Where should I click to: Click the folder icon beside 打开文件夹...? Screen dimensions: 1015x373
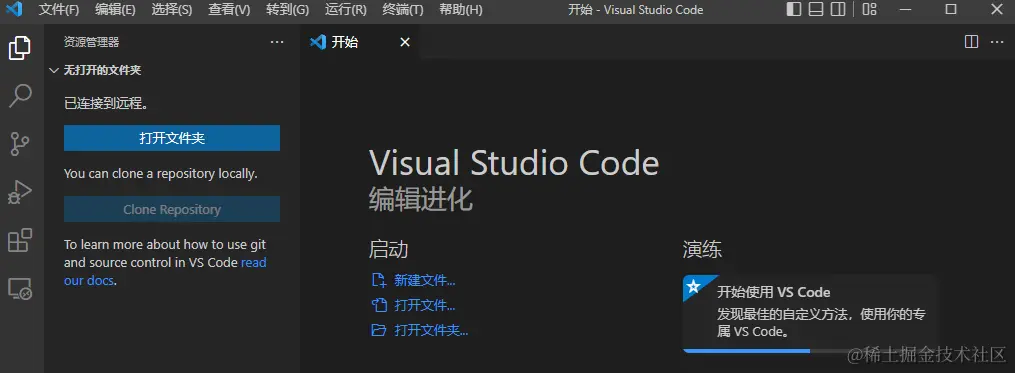(x=378, y=330)
